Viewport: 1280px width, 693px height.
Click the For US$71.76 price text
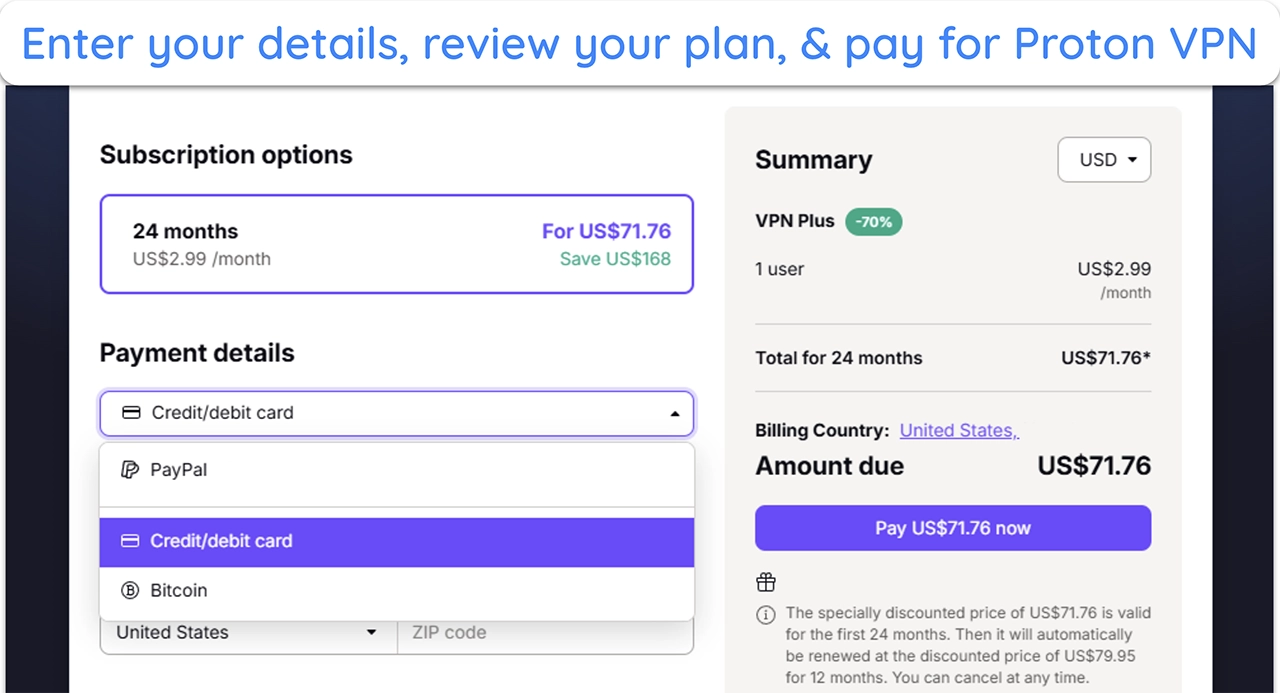click(606, 231)
